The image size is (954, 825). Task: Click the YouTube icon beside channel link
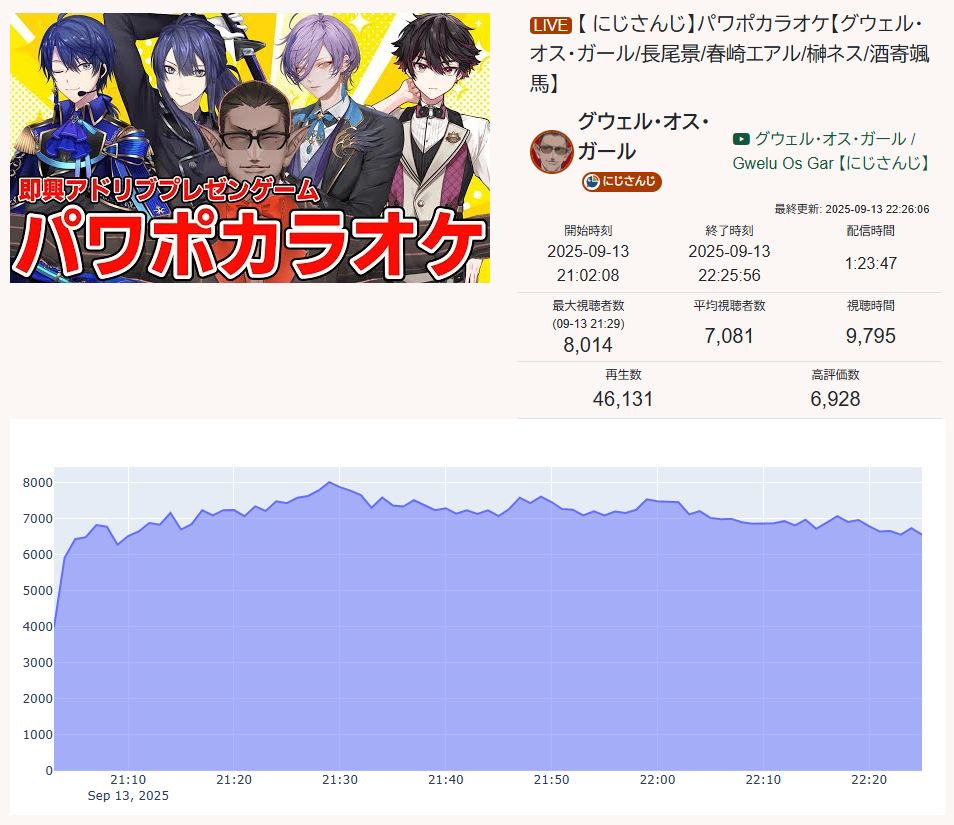(x=741, y=139)
